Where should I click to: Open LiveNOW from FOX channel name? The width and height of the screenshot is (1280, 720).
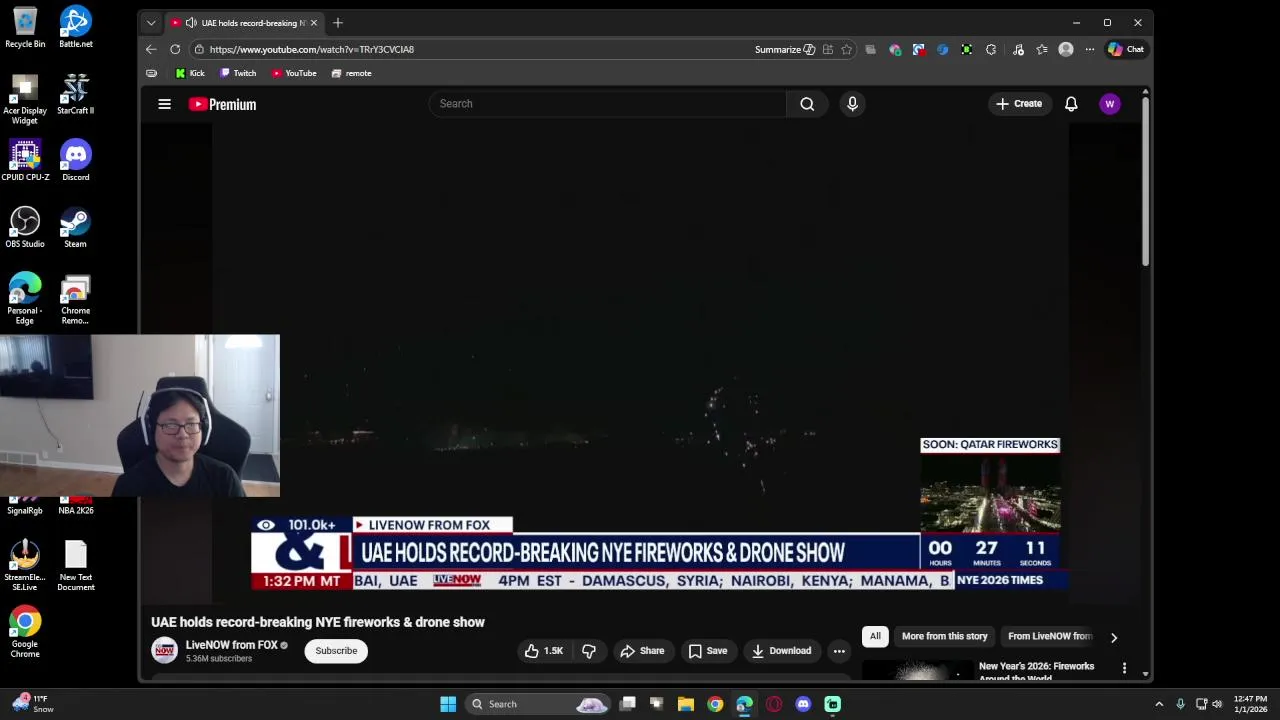(231, 645)
